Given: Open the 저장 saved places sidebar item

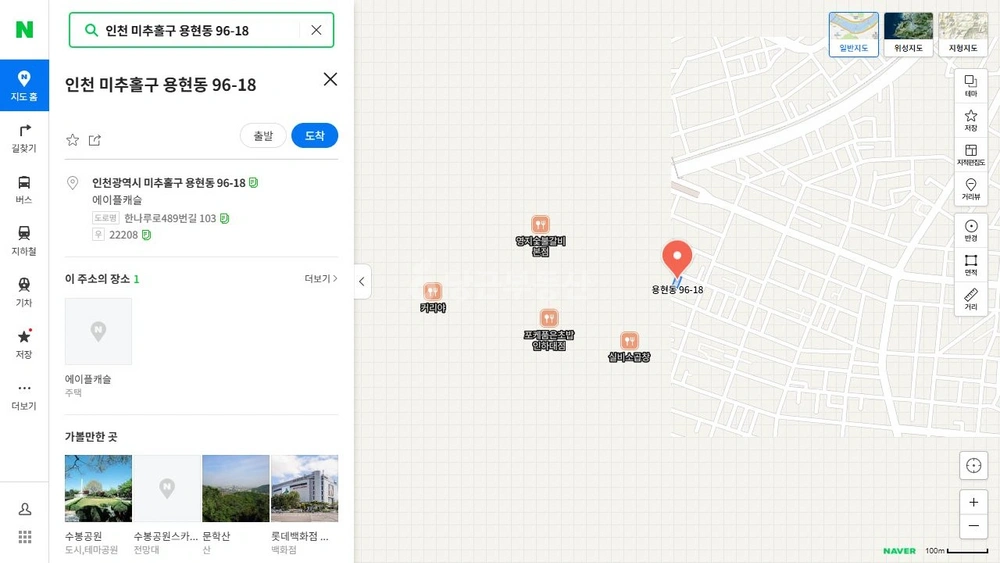Looking at the screenshot, I should (24, 344).
